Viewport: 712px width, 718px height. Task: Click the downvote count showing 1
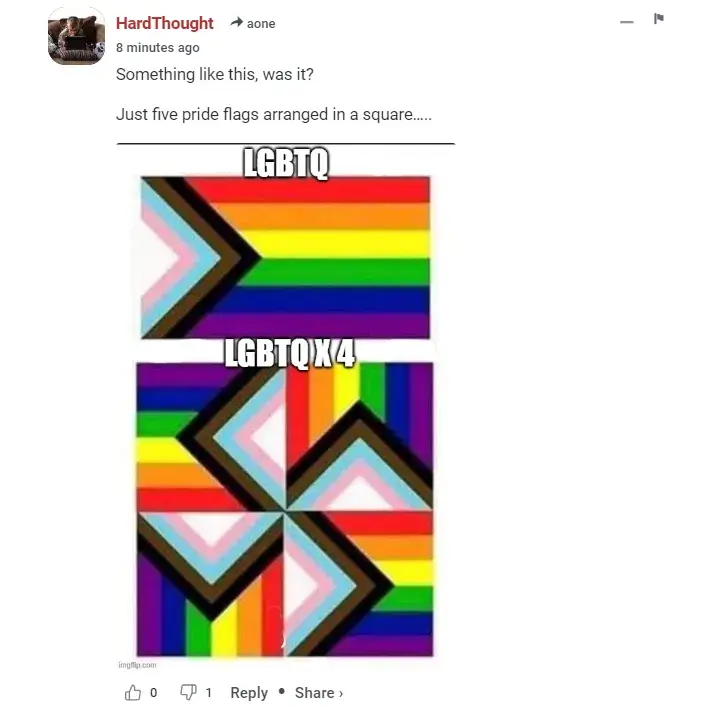(208, 692)
